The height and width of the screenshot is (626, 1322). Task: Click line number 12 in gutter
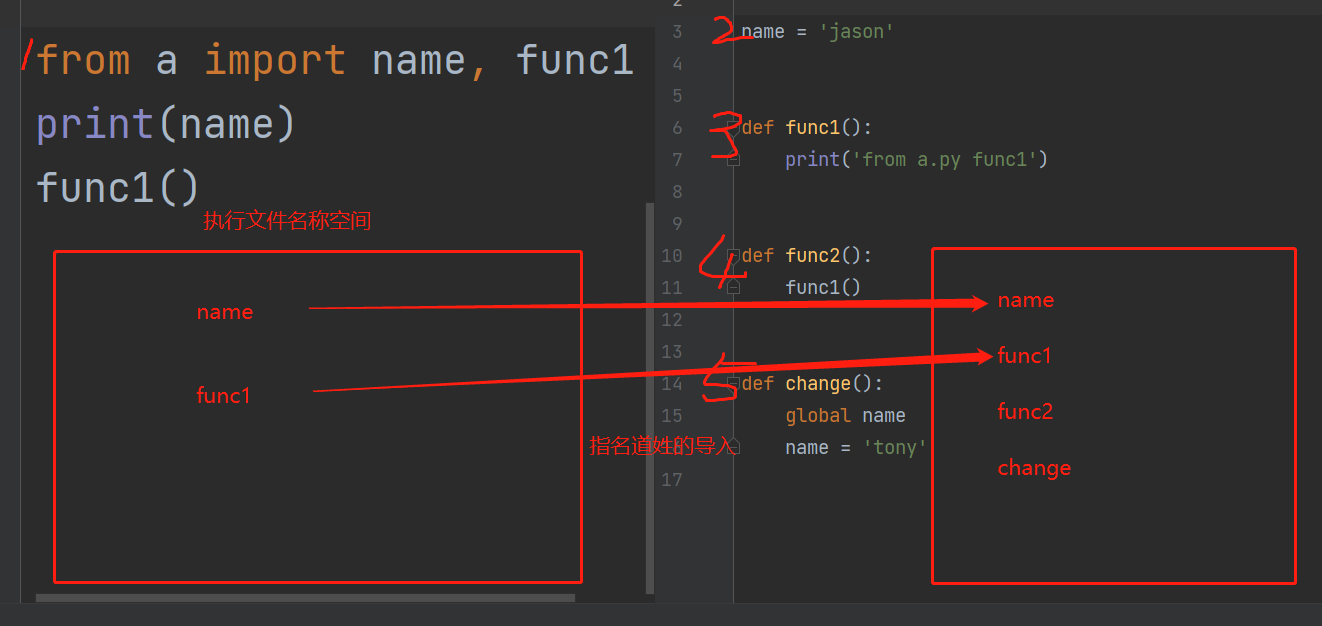pyautogui.click(x=672, y=319)
